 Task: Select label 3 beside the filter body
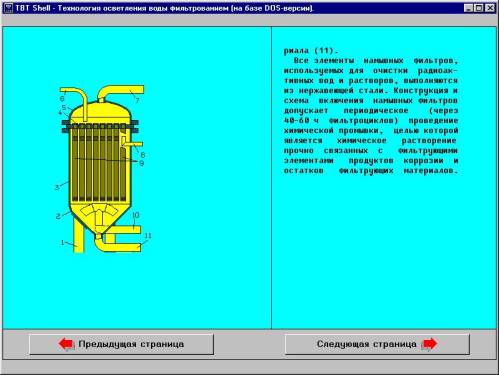[x=57, y=187]
